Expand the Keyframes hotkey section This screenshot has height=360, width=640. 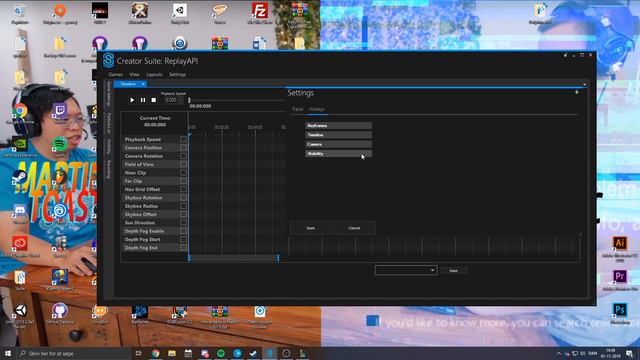tap(338, 125)
